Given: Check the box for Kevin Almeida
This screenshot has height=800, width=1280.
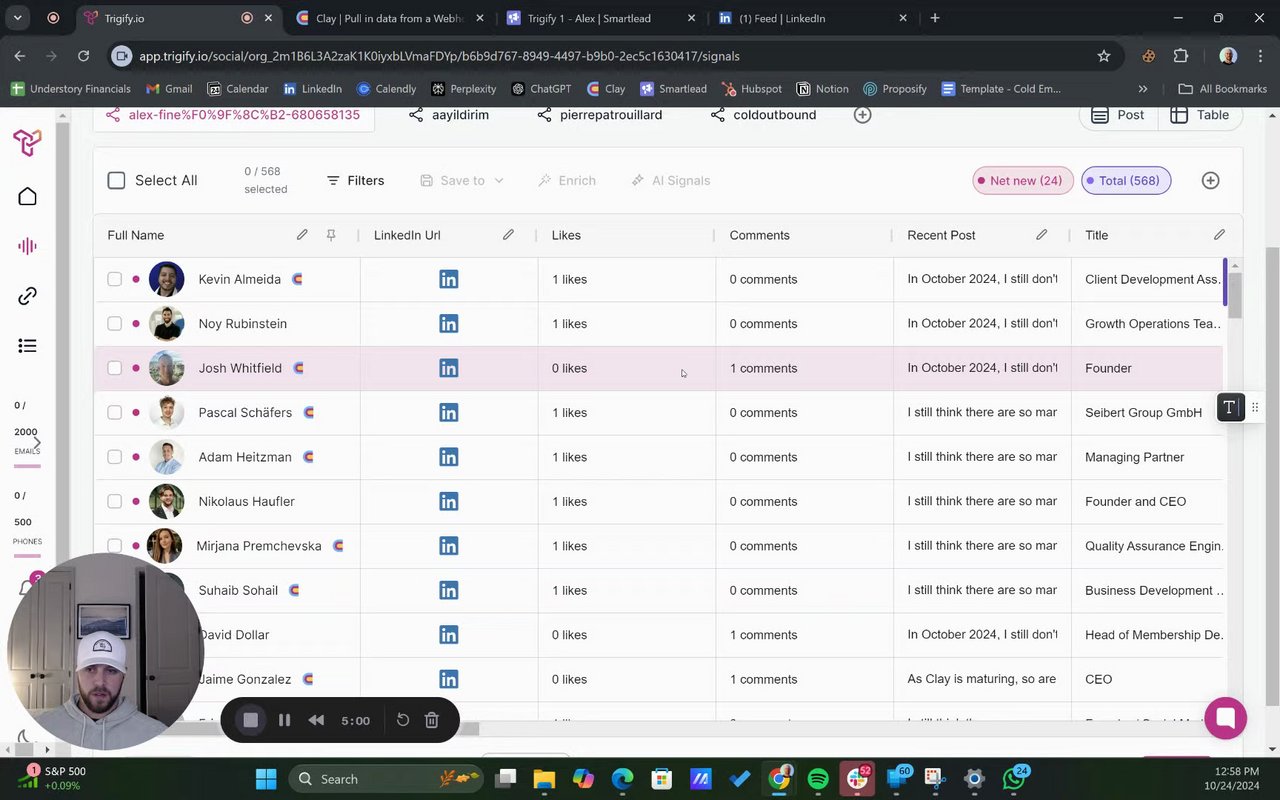Looking at the screenshot, I should point(114,279).
